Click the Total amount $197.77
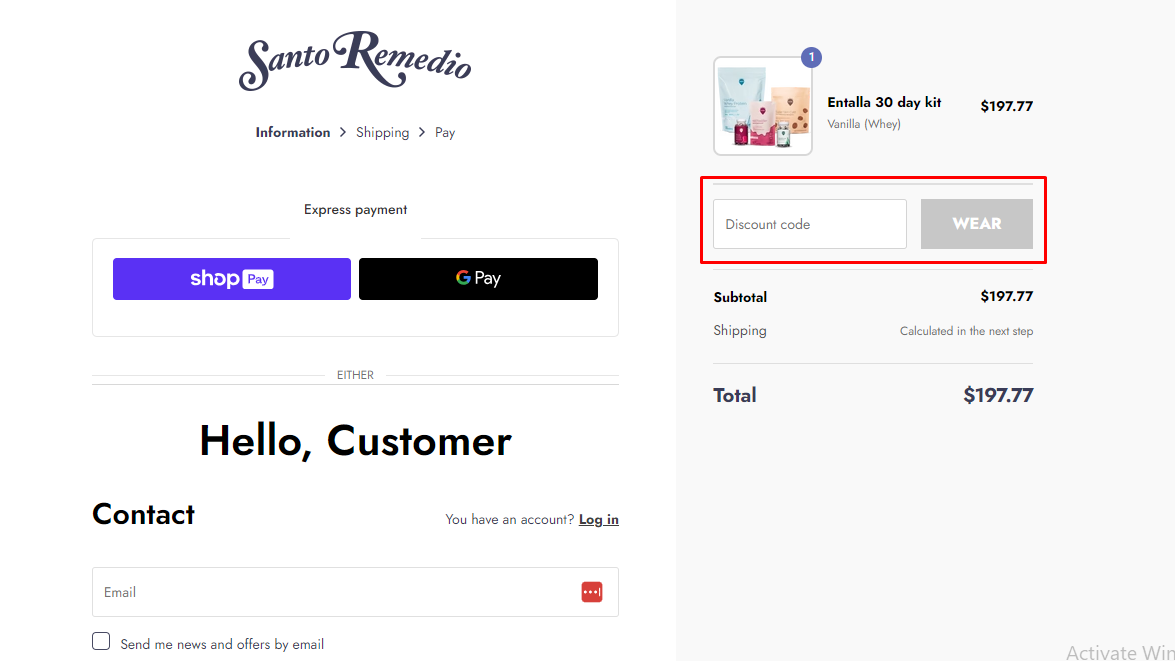 [998, 396]
